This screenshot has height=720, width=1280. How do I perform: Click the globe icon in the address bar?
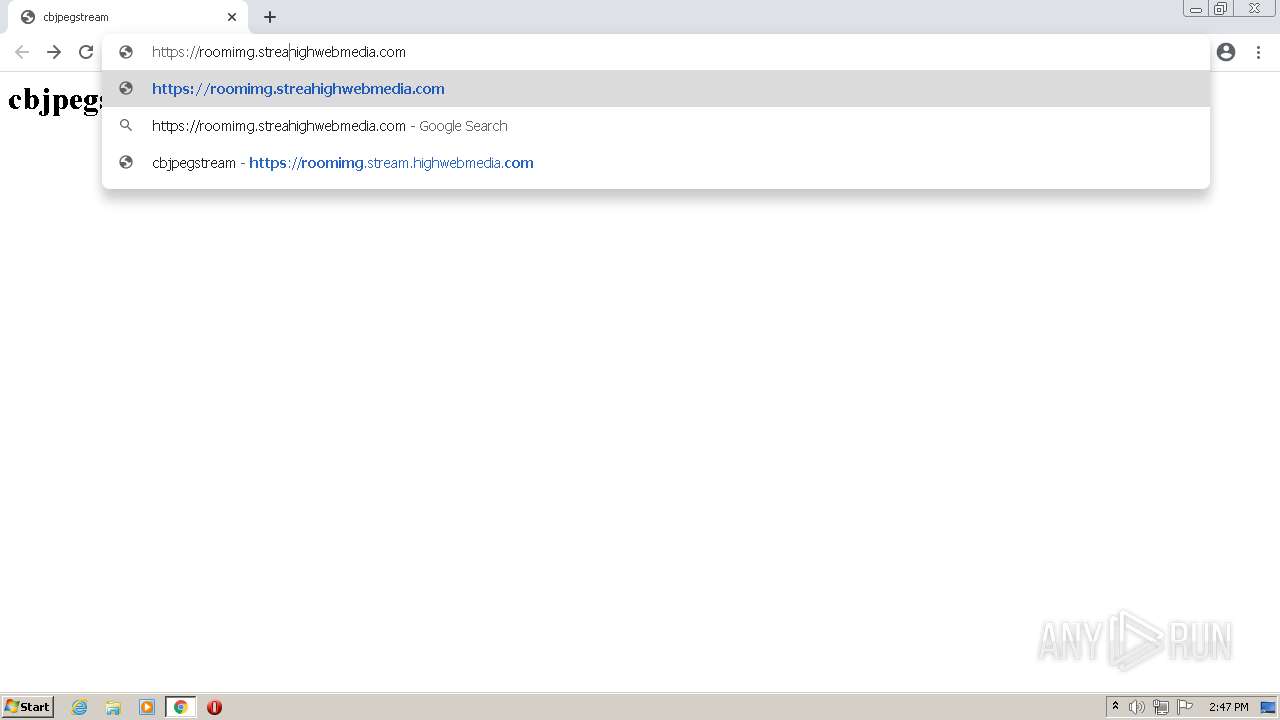click(x=126, y=52)
